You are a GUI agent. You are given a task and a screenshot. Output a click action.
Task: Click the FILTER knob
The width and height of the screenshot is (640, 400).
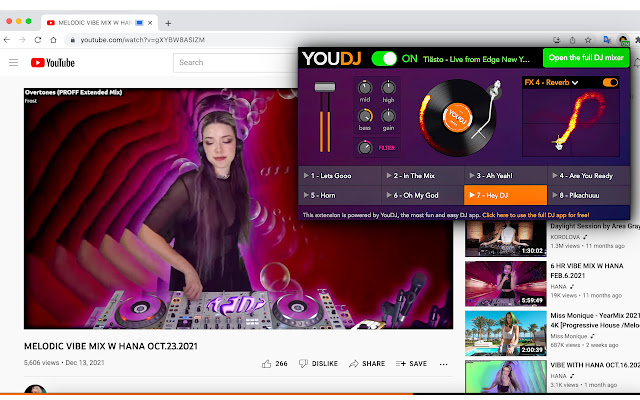364,147
